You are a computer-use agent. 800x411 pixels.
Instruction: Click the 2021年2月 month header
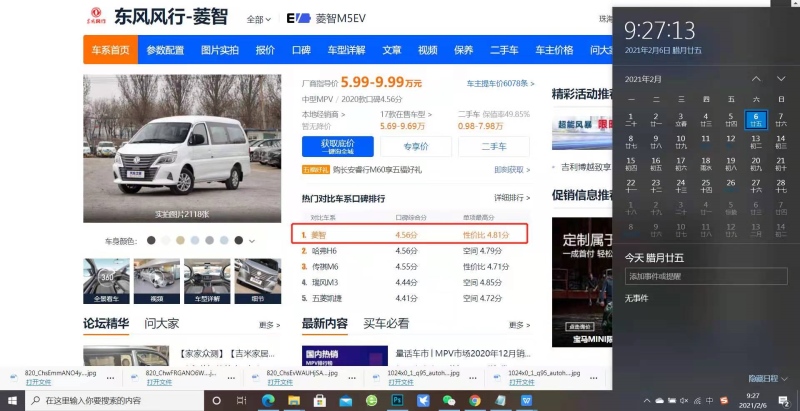pyautogui.click(x=643, y=79)
